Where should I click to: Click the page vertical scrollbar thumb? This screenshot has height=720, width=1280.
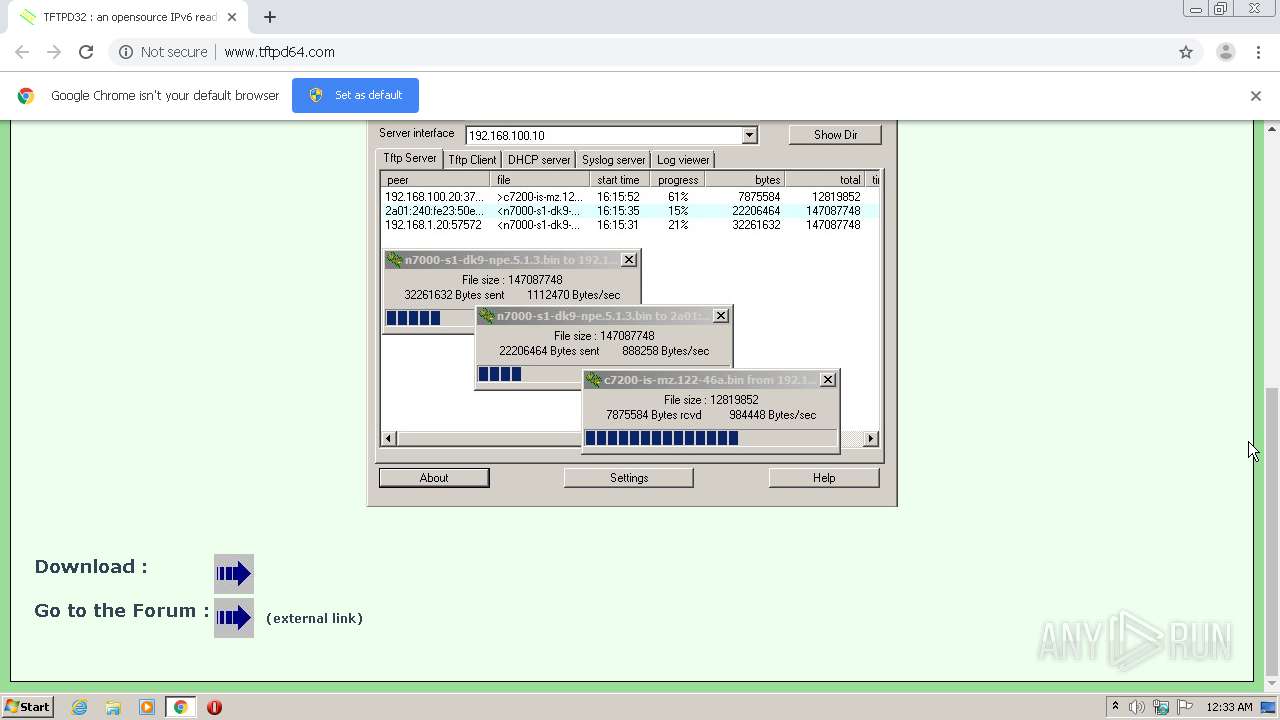[1272, 530]
